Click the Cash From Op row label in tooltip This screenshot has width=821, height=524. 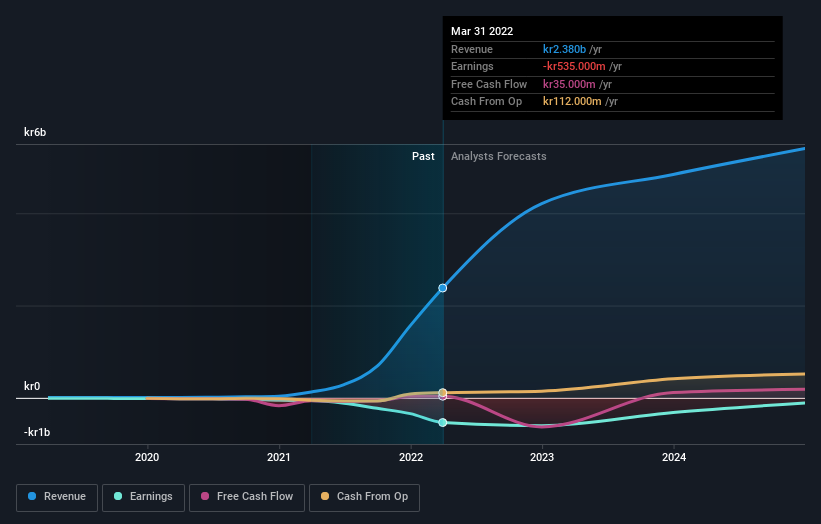(x=486, y=102)
